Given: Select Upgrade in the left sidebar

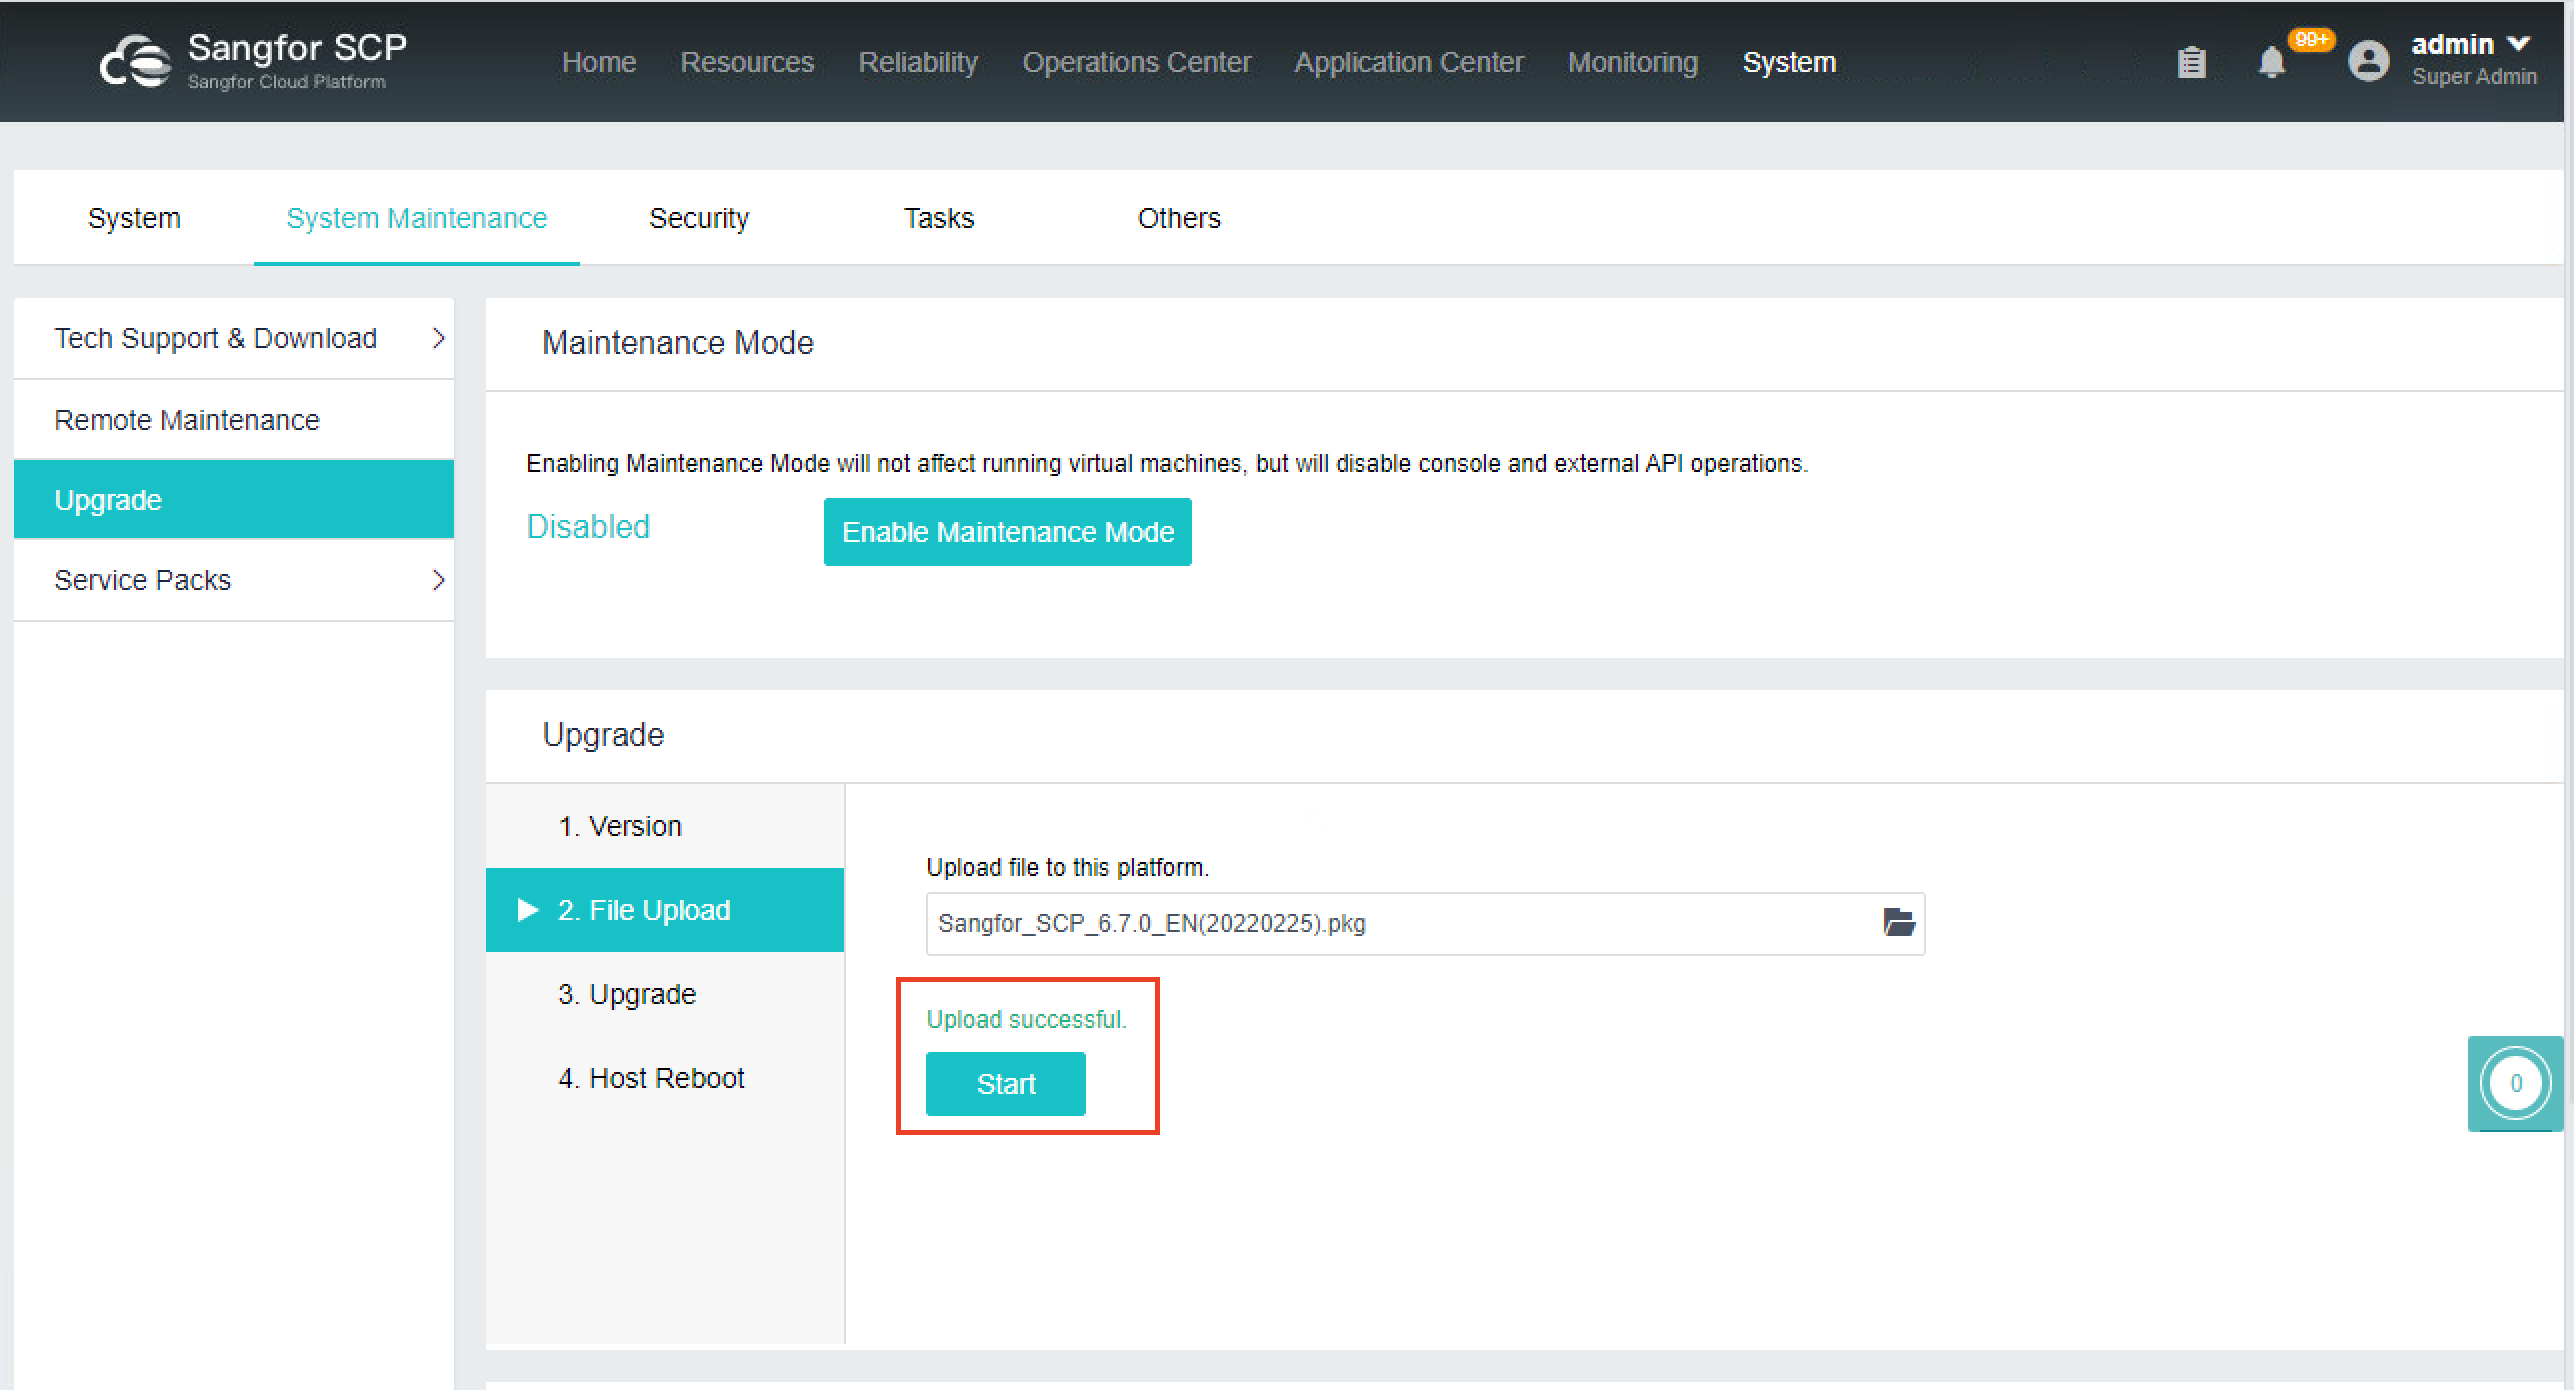Looking at the screenshot, I should 234,500.
